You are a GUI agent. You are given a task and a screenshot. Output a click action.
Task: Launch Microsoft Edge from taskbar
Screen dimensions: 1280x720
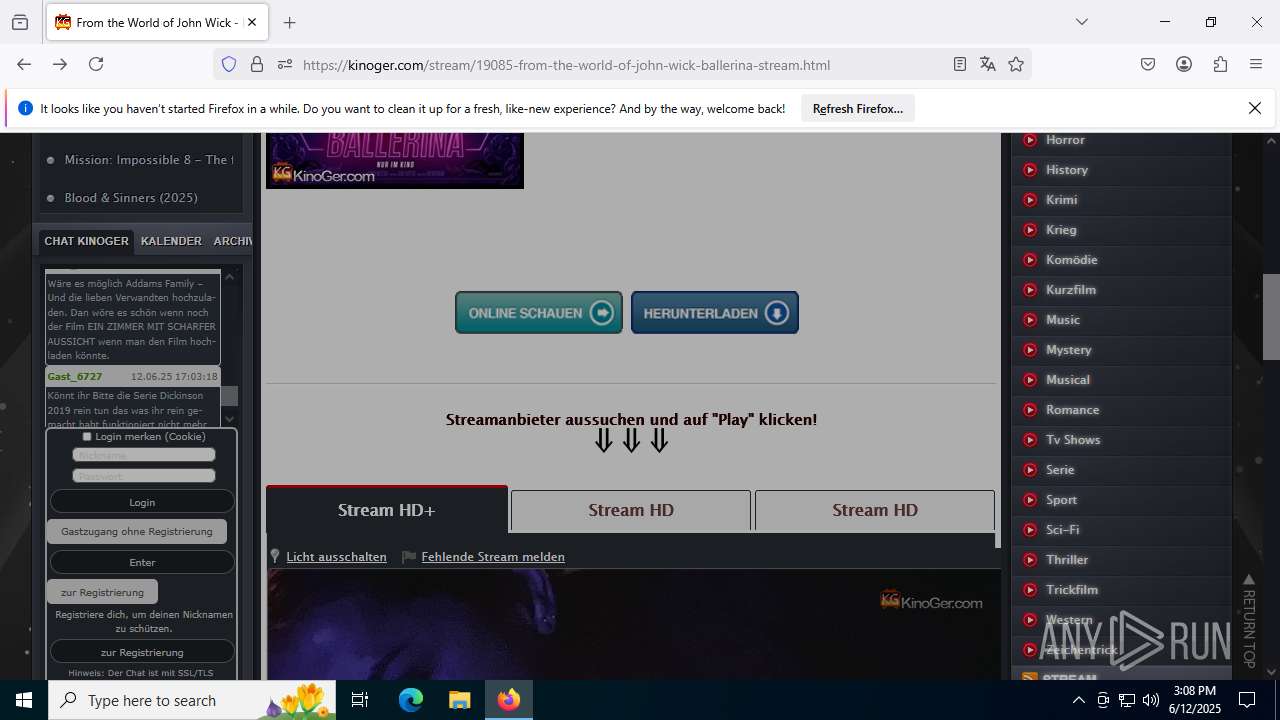pyautogui.click(x=411, y=700)
